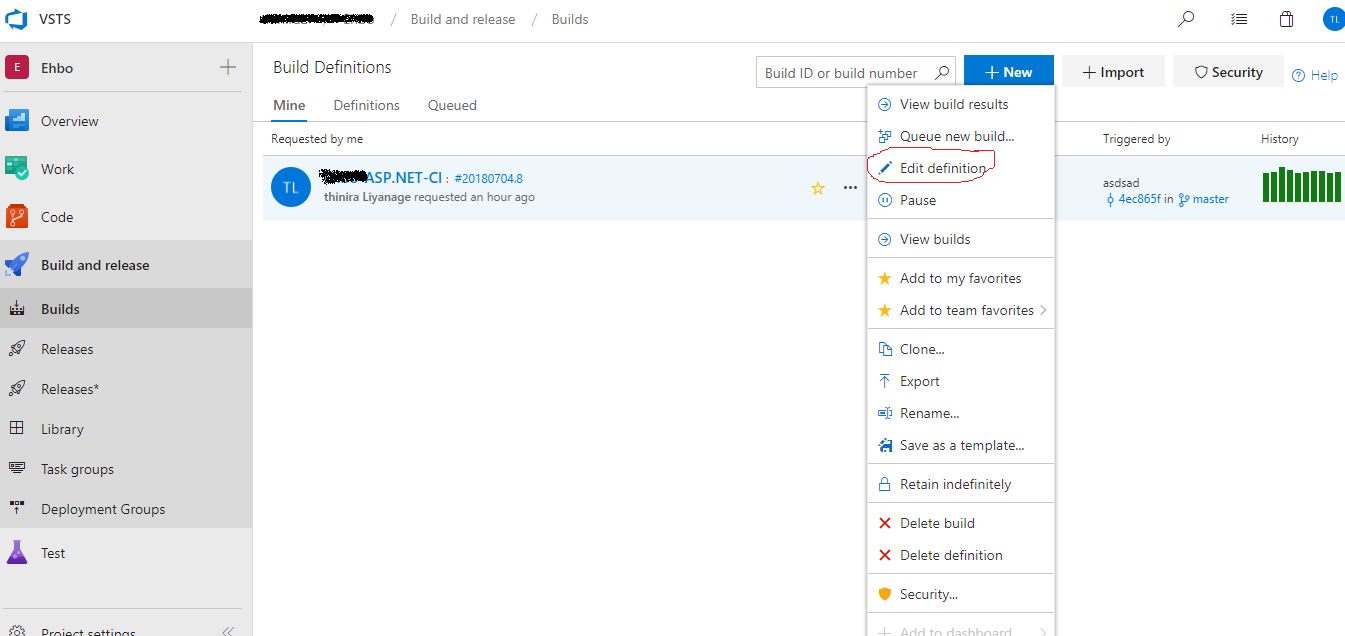Open the TL user profile avatar in header
The width and height of the screenshot is (1345, 636).
tap(1334, 19)
